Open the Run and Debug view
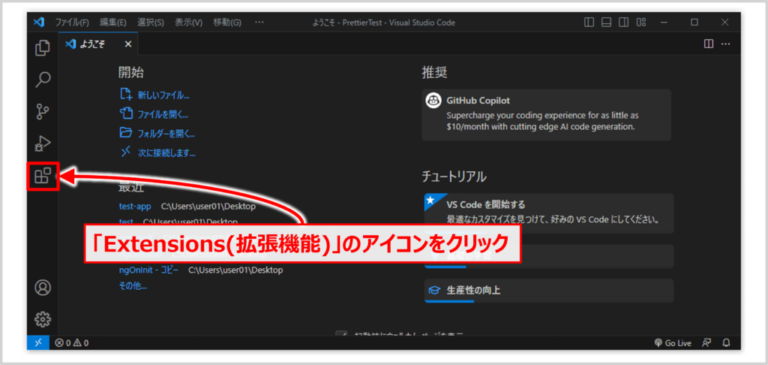 [x=43, y=144]
